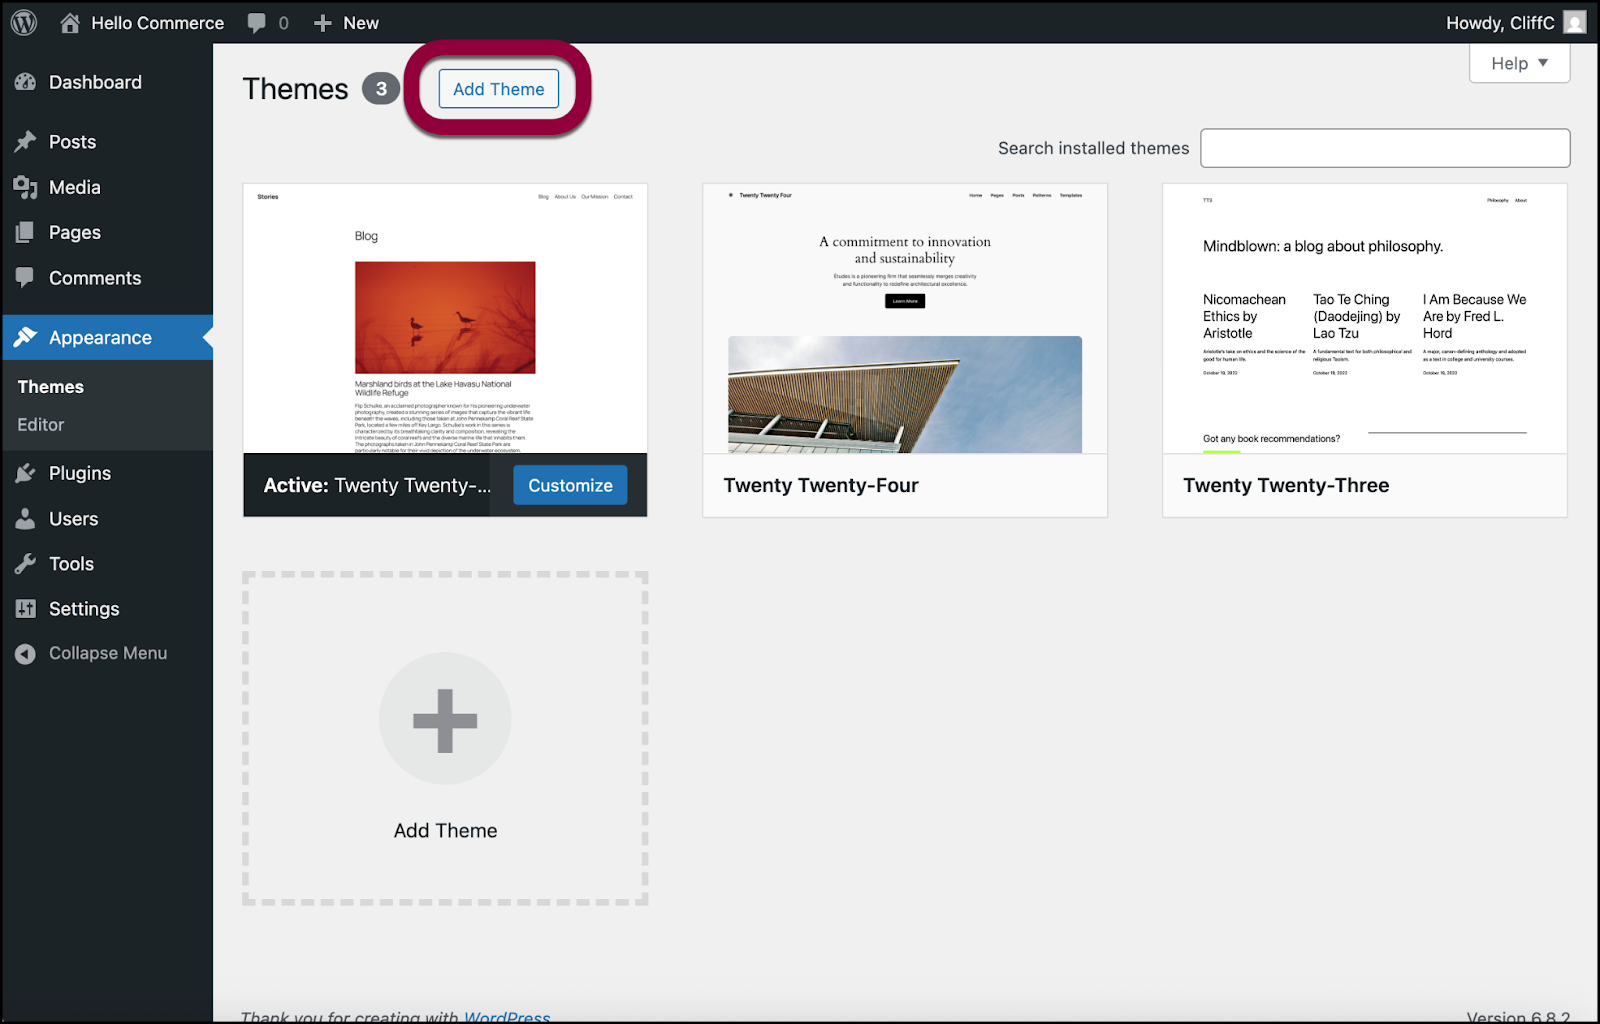Click the Appearance paintbrush icon
The width and height of the screenshot is (1600, 1024).
pyautogui.click(x=26, y=338)
